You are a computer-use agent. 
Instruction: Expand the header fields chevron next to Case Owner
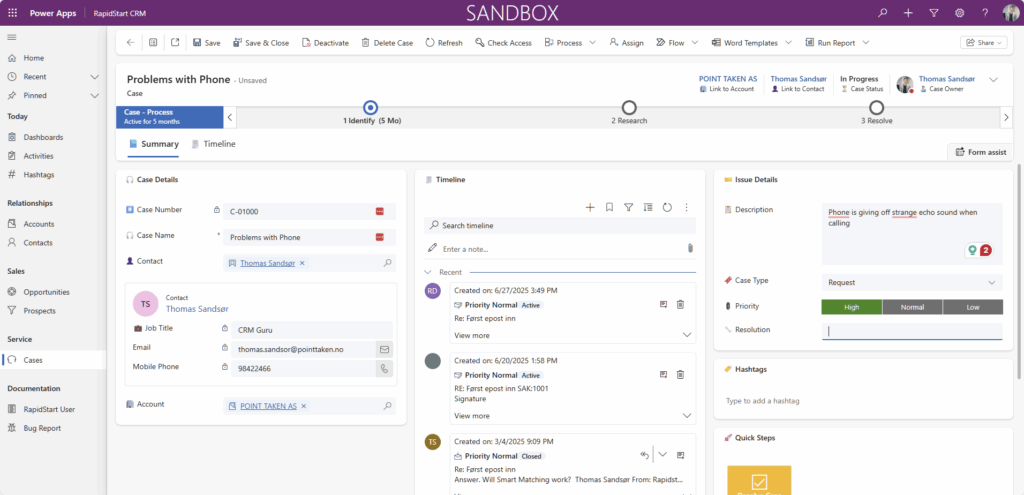993,80
